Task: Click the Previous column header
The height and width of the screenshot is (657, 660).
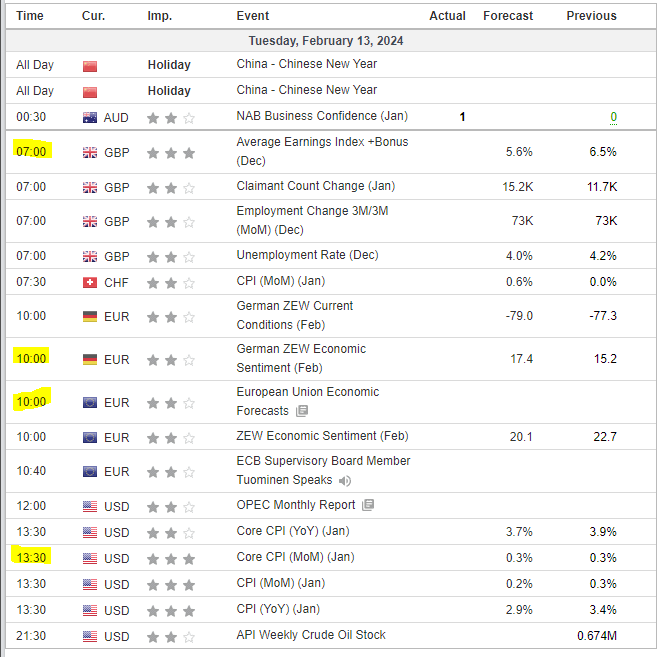Action: coord(591,16)
